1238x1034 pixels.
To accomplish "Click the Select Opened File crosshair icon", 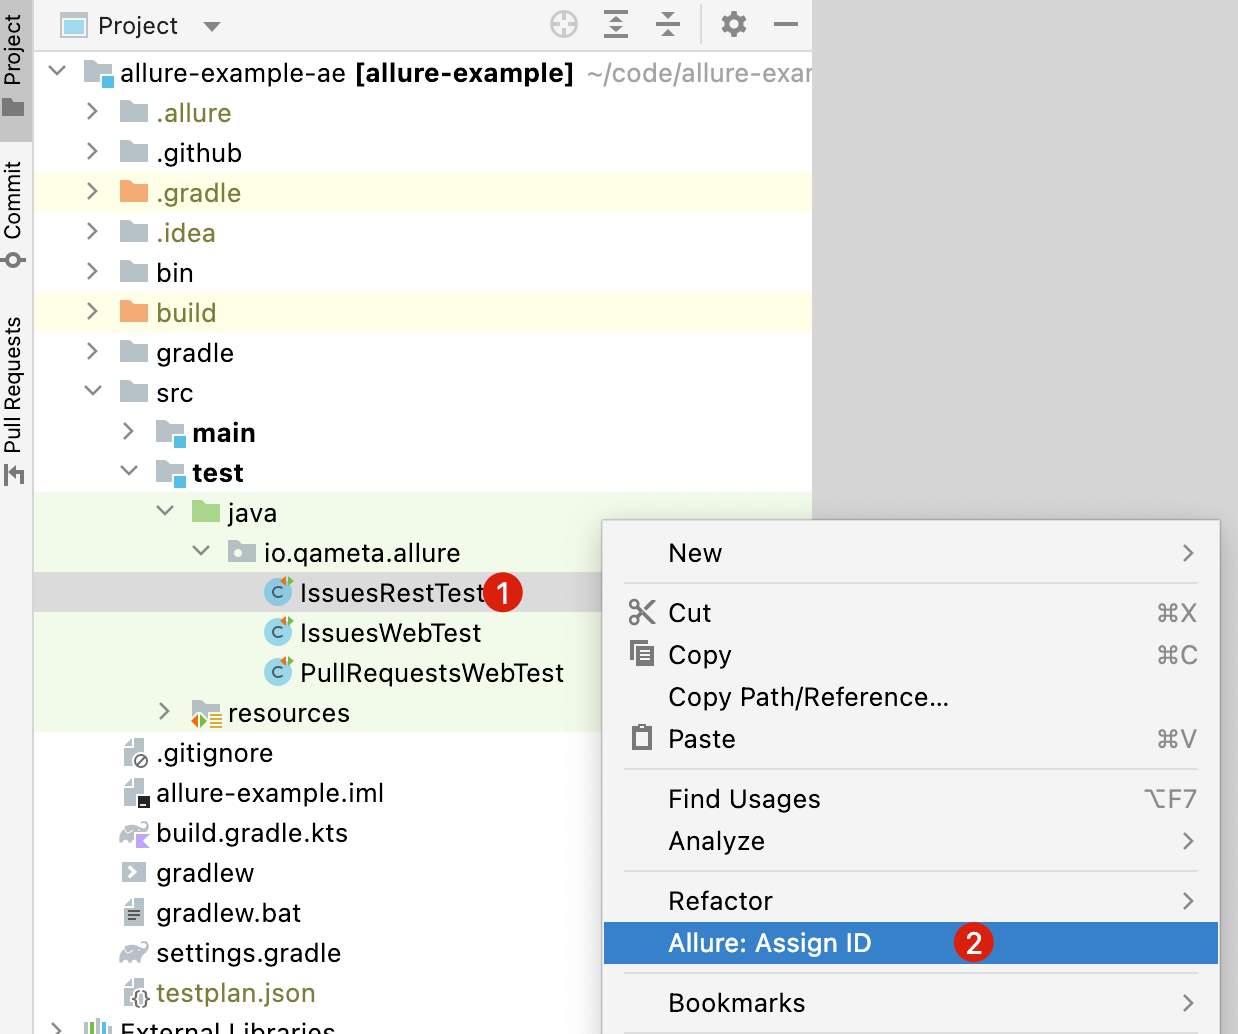I will [564, 24].
